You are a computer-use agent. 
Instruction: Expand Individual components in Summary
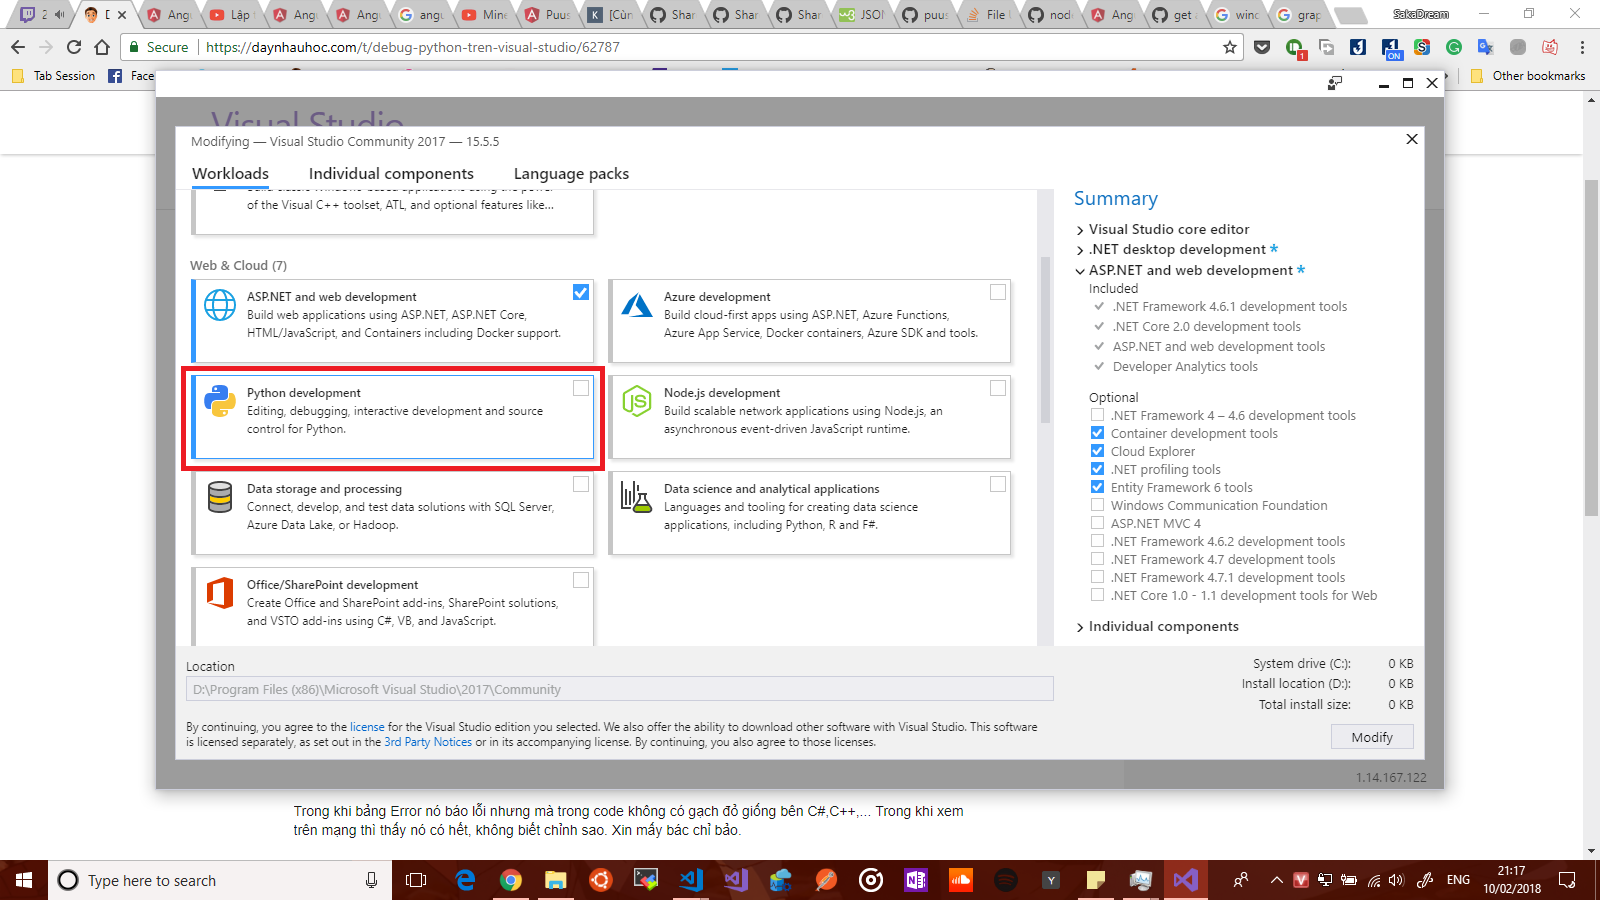pos(1080,627)
